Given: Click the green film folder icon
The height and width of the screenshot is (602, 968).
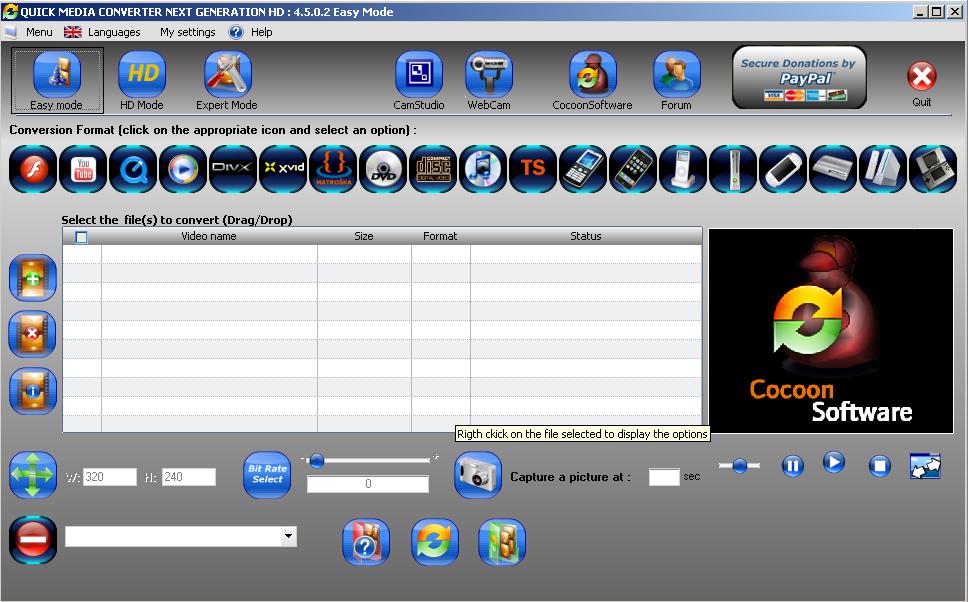Looking at the screenshot, I should point(502,542).
